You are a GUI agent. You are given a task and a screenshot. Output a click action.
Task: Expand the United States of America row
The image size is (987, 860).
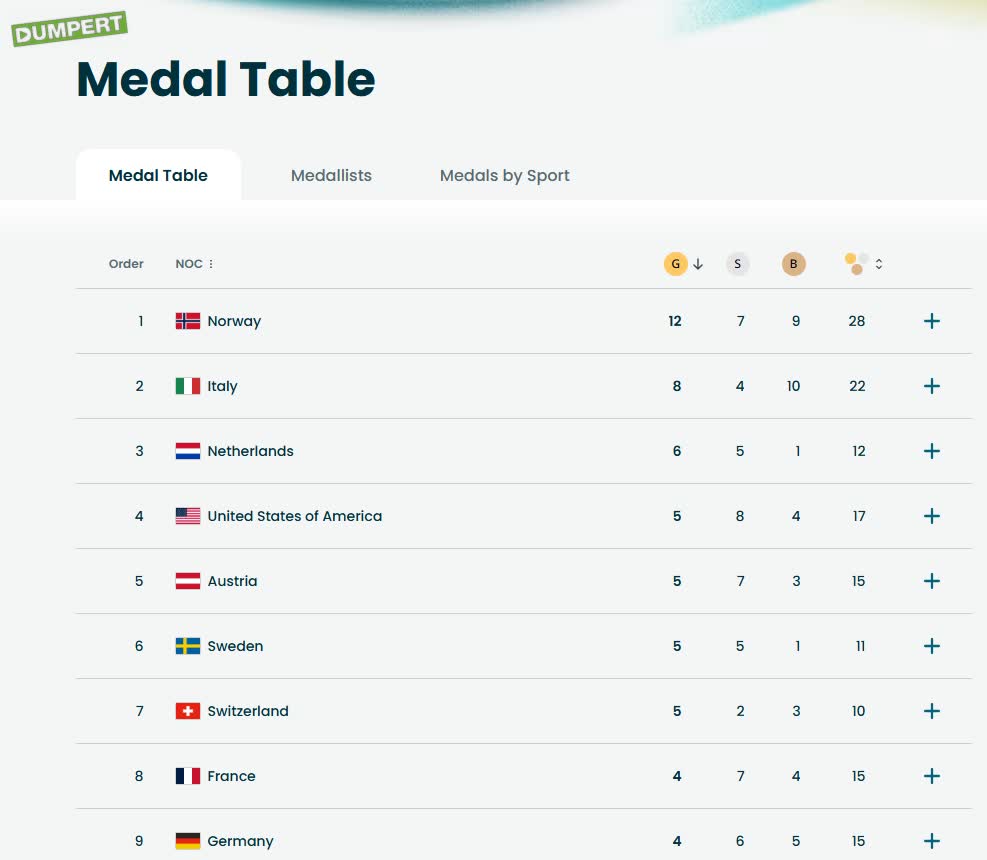coord(932,516)
